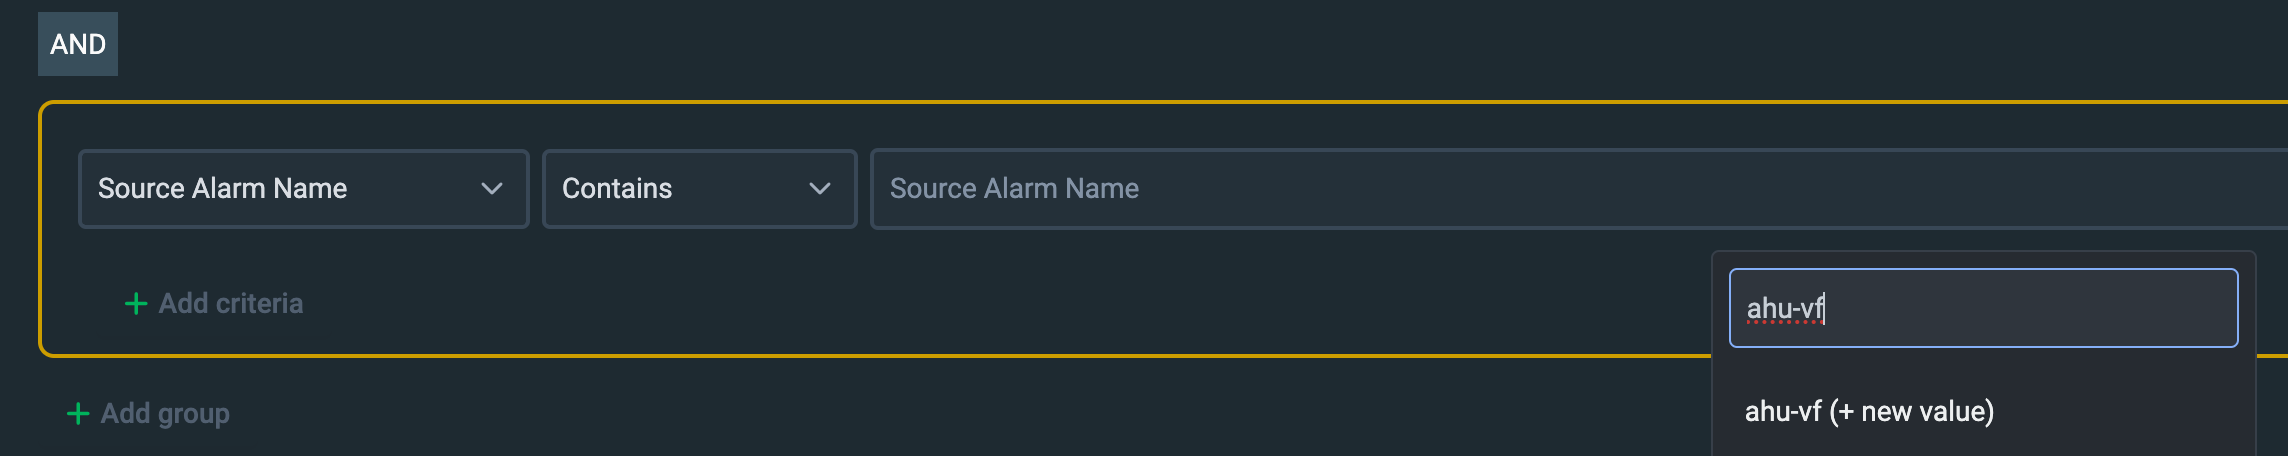Click the "Add criteria" text link
Viewport: 2288px width, 456px height.
tap(231, 304)
